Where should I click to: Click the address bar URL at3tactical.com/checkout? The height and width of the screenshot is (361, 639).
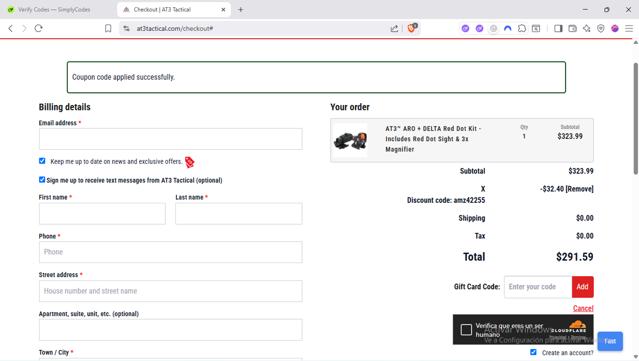click(x=174, y=29)
